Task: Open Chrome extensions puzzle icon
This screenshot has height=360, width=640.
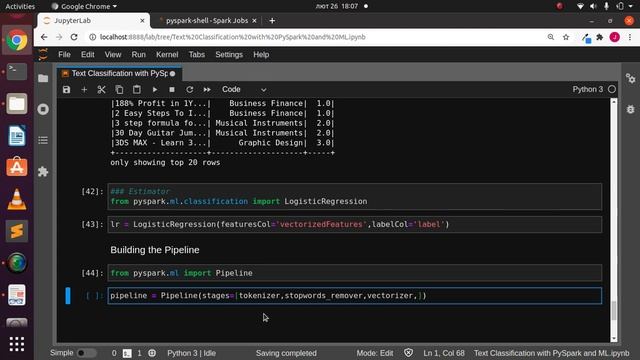Action: pos(600,37)
